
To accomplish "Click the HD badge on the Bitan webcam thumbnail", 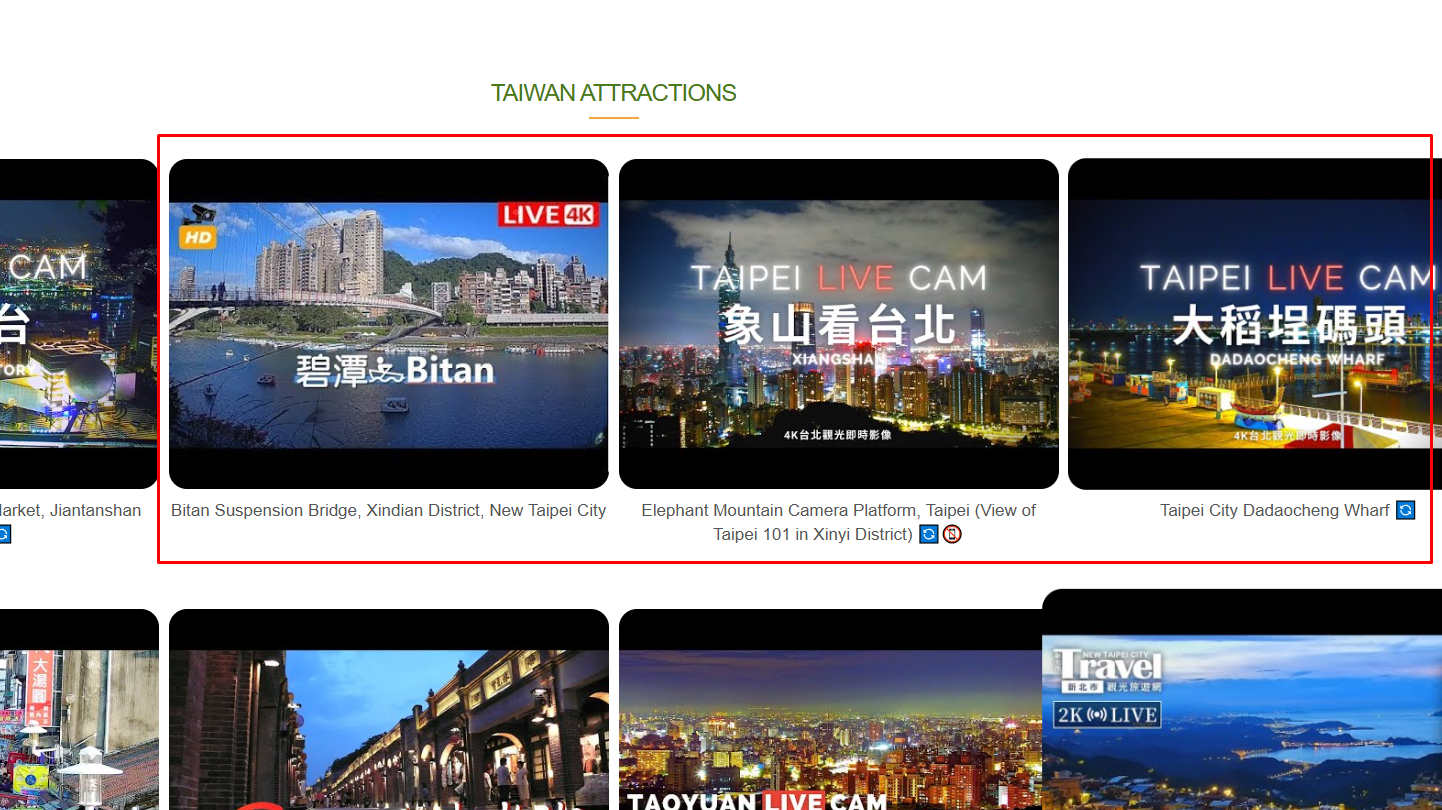I will 197,236.
